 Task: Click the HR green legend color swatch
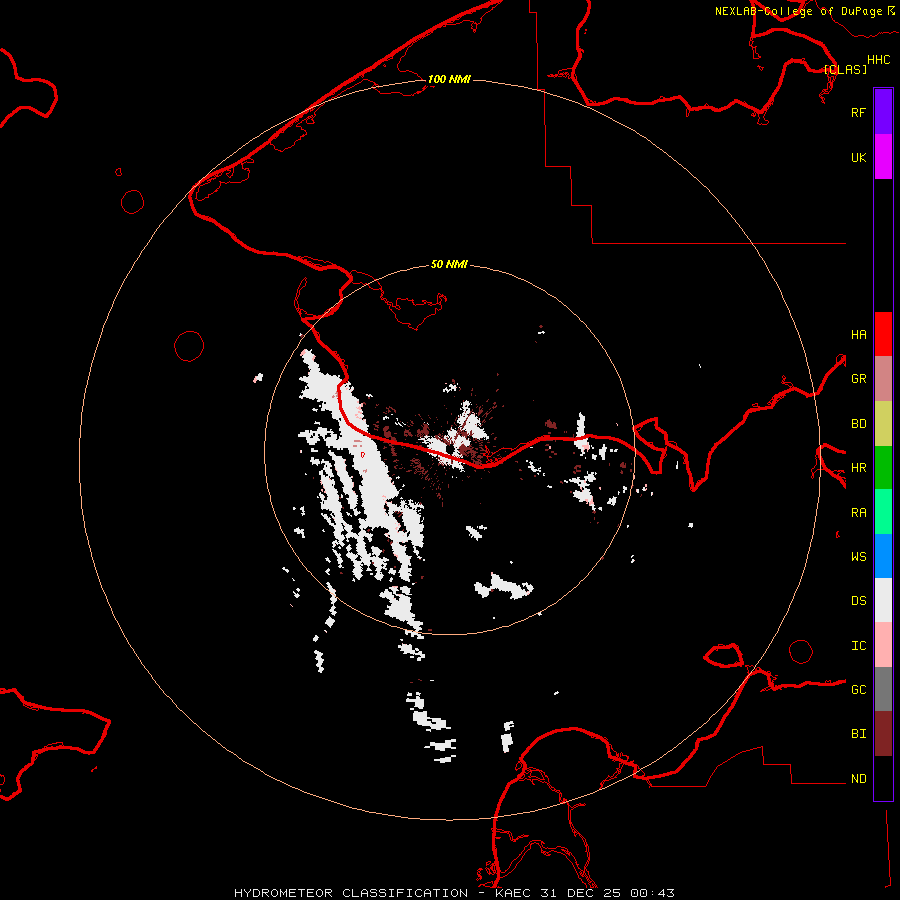coord(883,468)
